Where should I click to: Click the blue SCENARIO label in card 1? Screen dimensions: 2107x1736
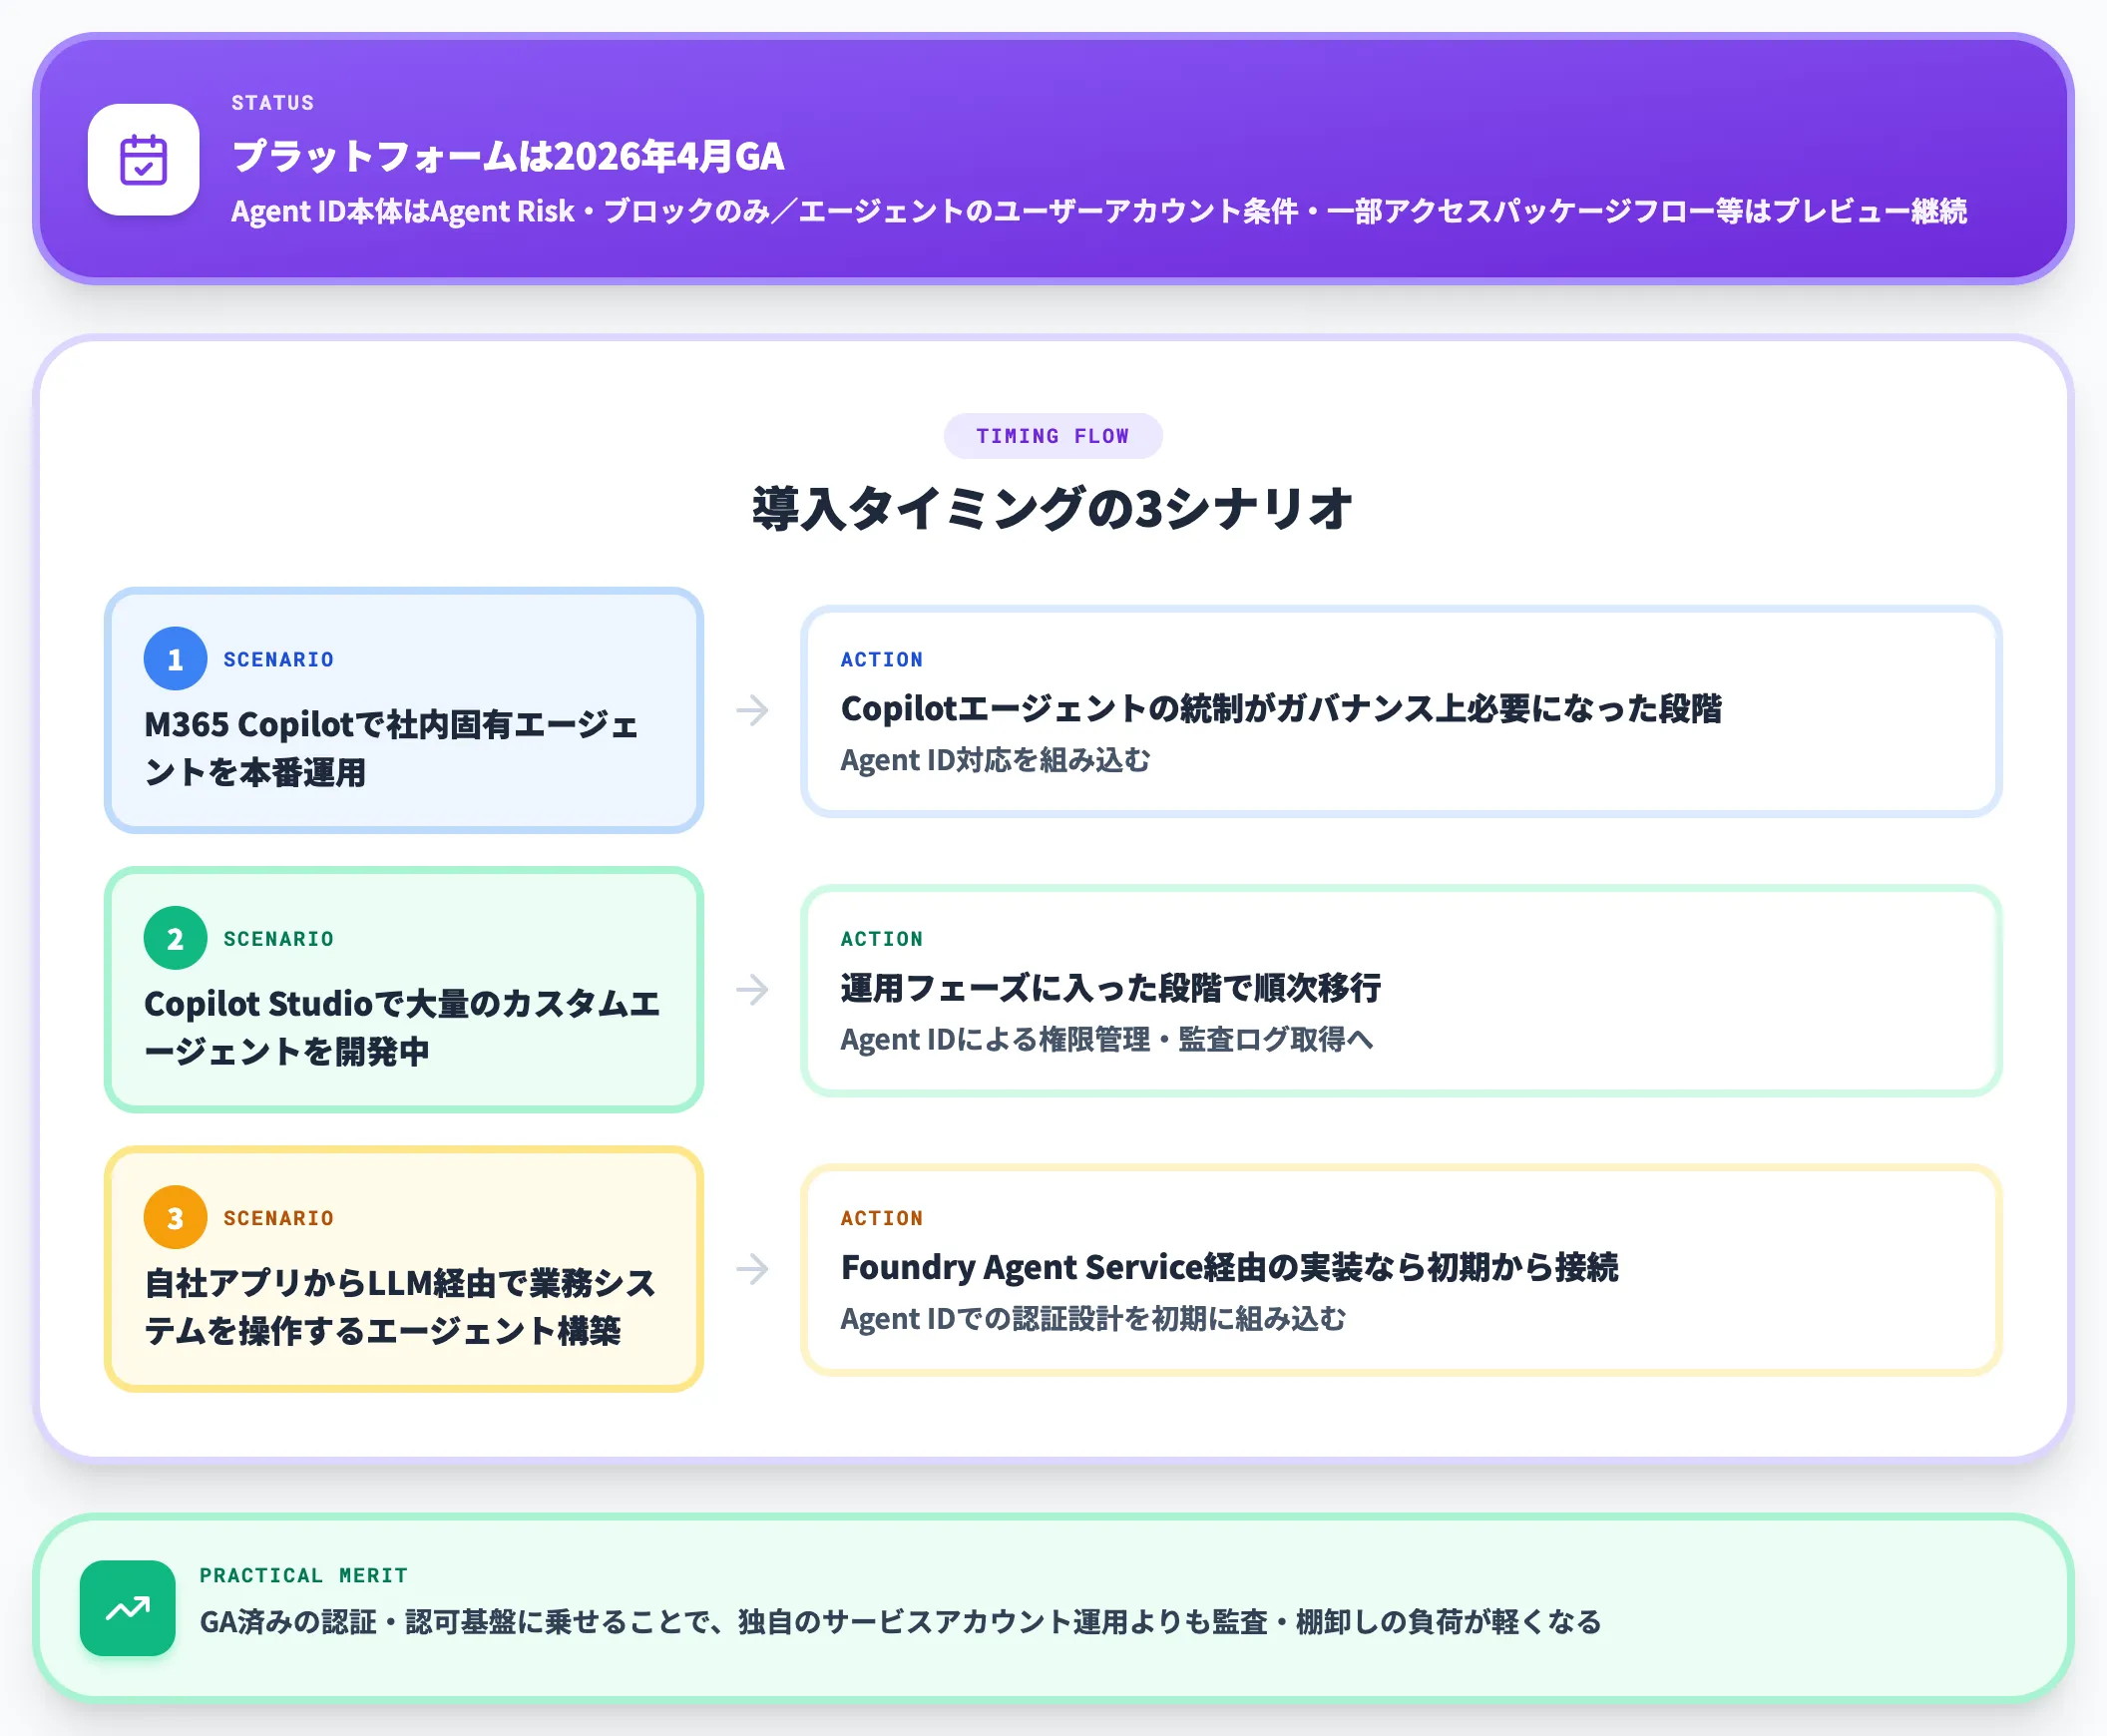[279, 659]
